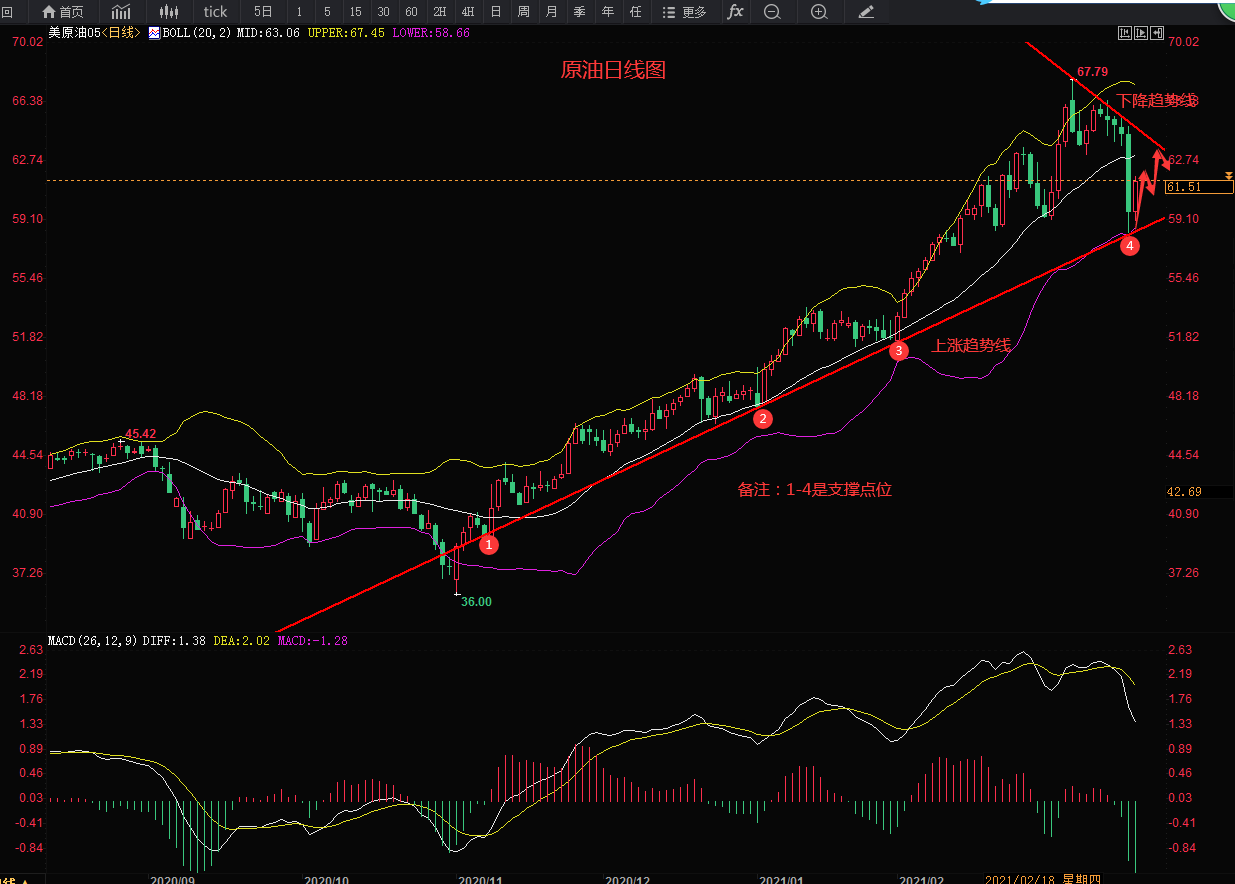Select the candlestick chart type icon
The height and width of the screenshot is (884, 1235).
169,12
